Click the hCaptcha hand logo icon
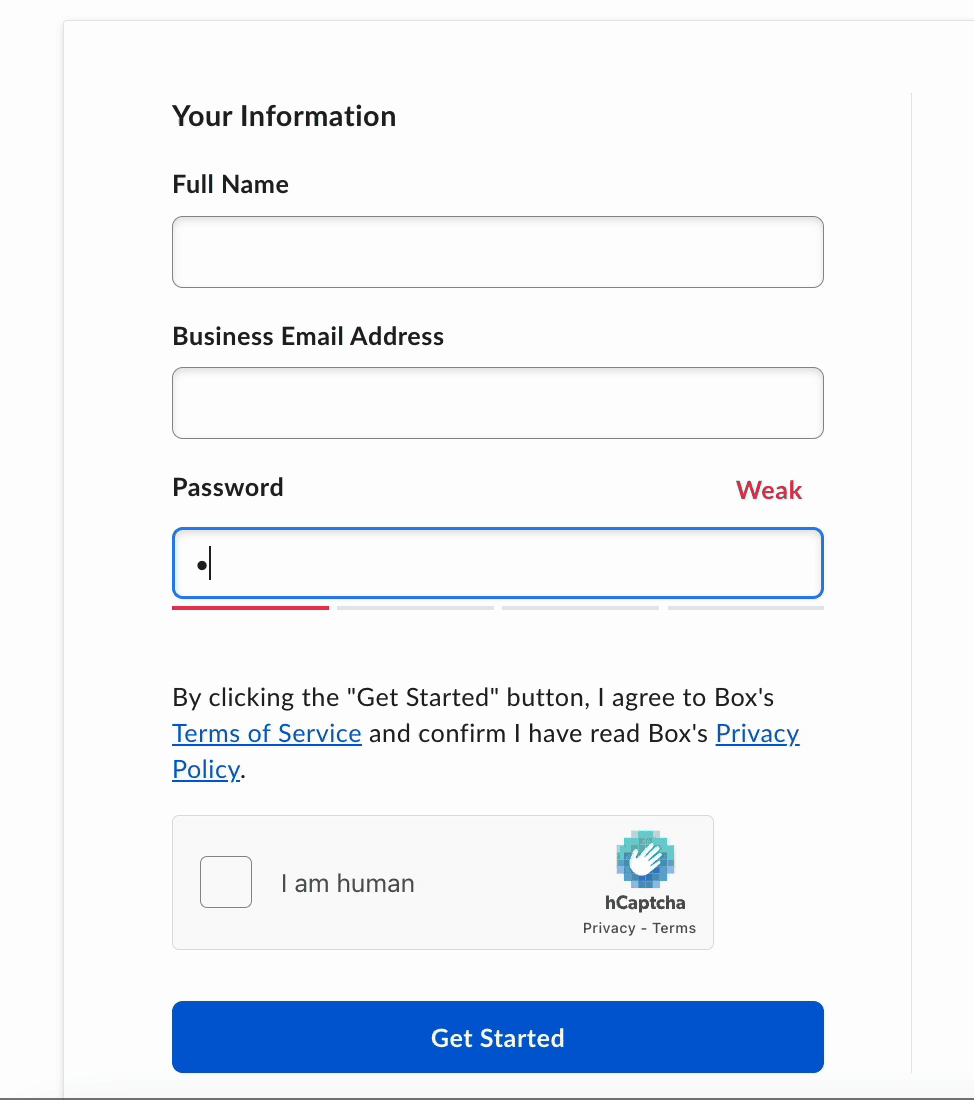The height and width of the screenshot is (1100, 974). point(646,859)
